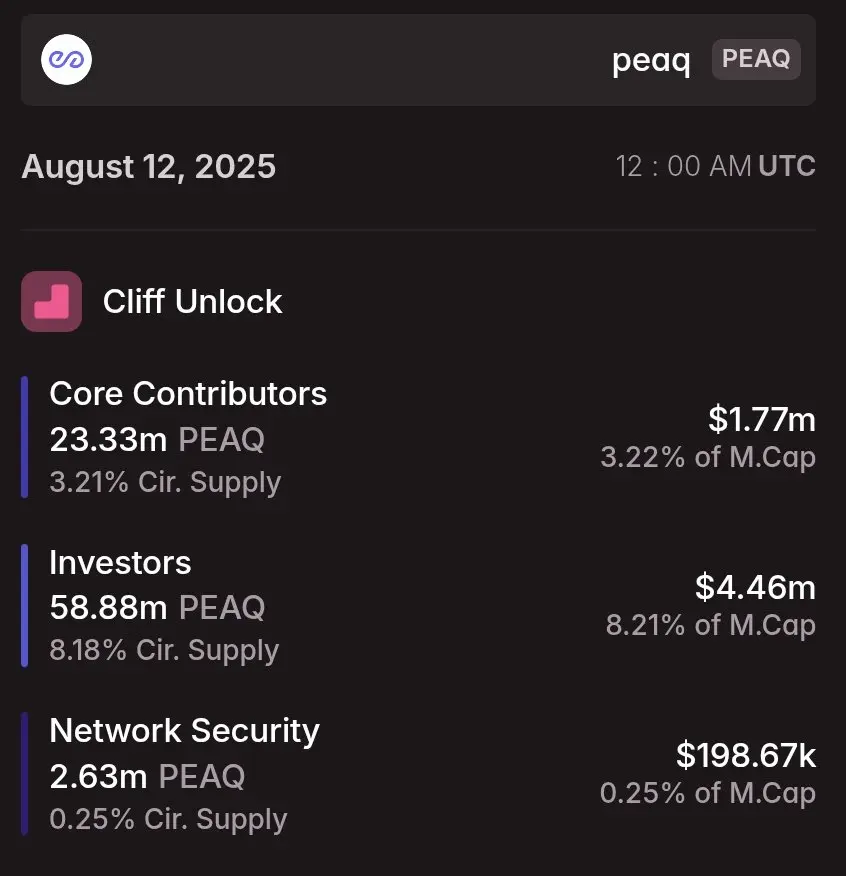Screen dimensions: 846x876
Task: Click the 58.88m PEAQ amount
Action: (x=157, y=607)
